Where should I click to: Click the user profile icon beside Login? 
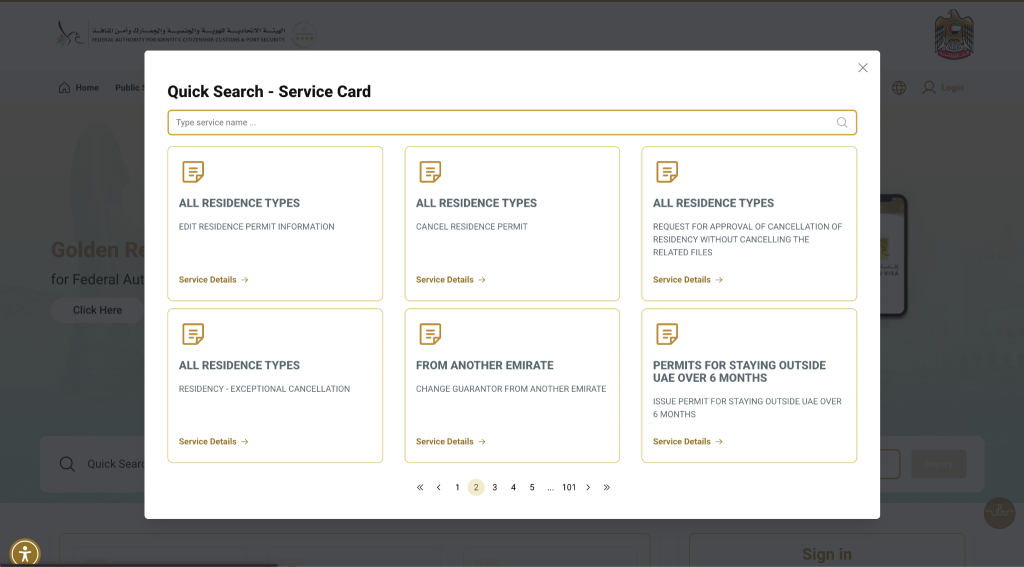pos(929,88)
